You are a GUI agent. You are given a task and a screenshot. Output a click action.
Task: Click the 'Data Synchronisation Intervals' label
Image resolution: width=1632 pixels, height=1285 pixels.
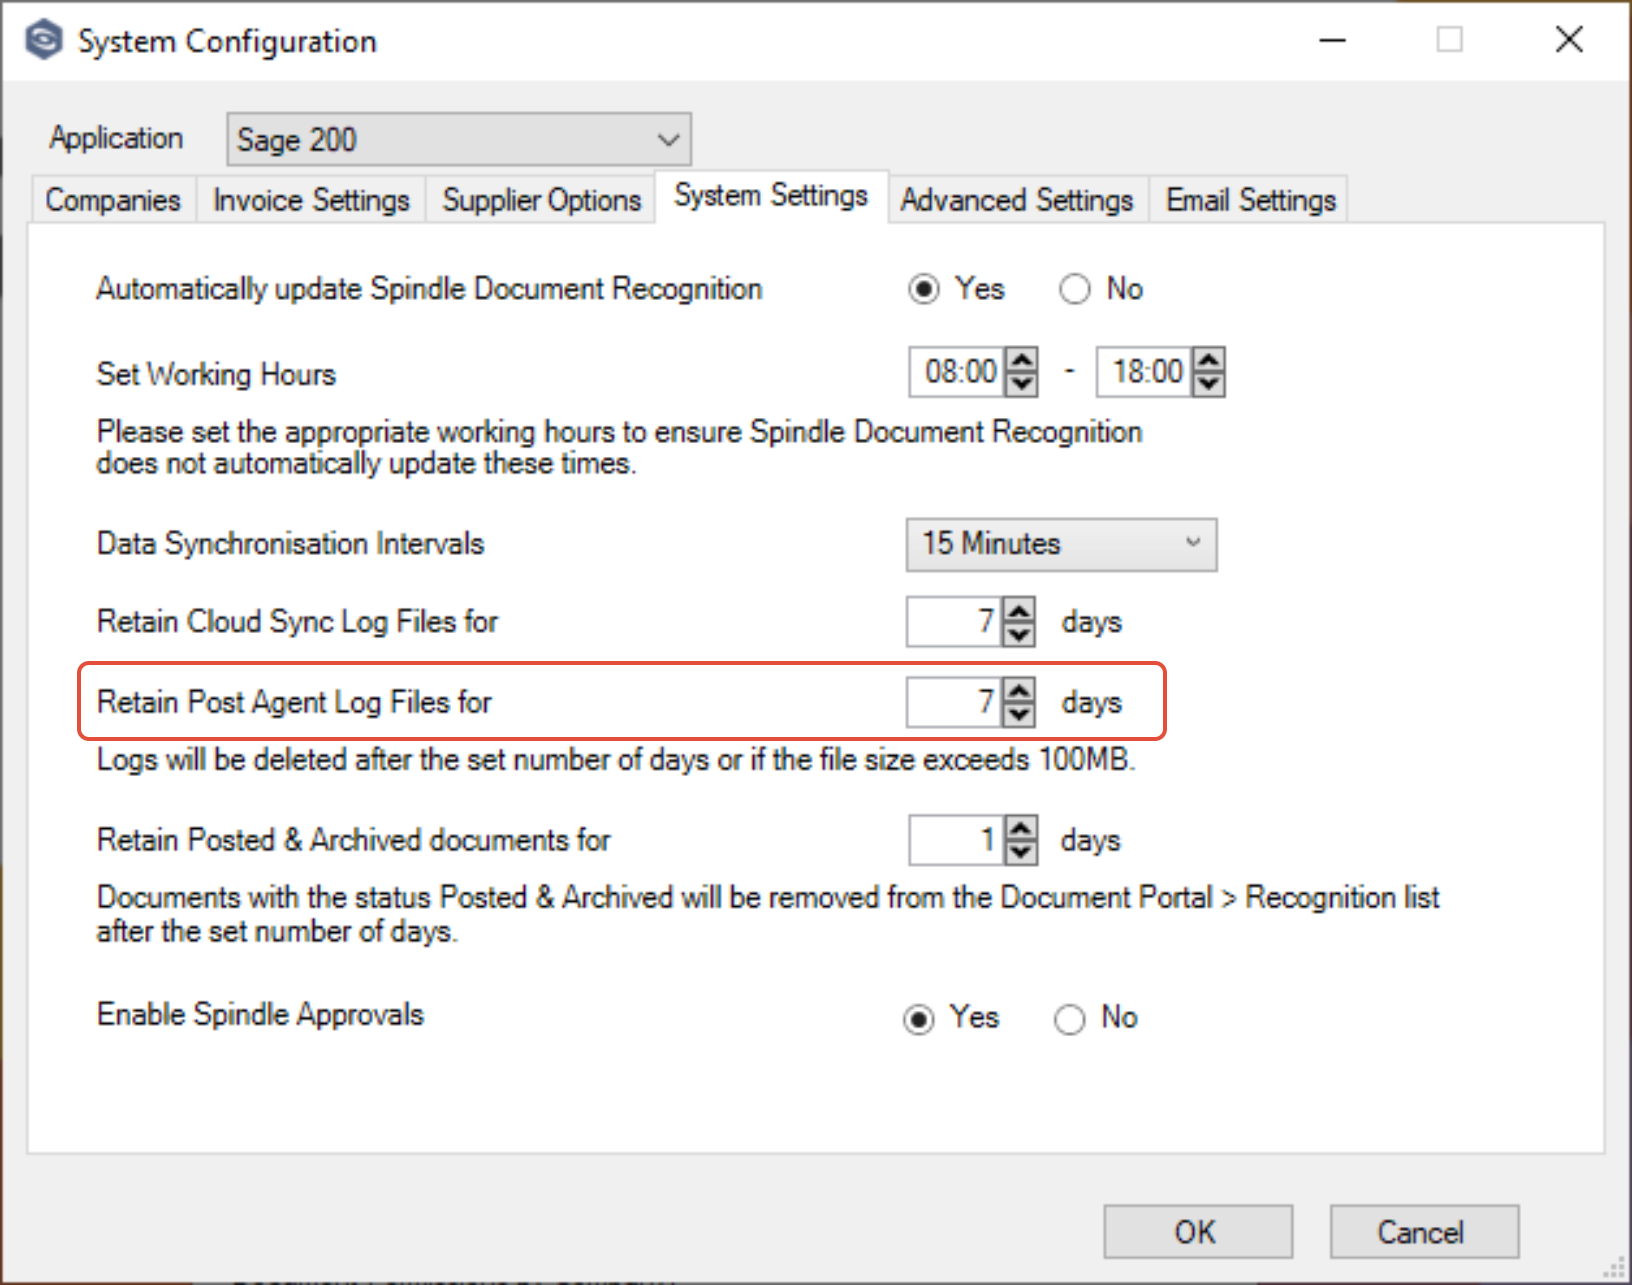(290, 544)
